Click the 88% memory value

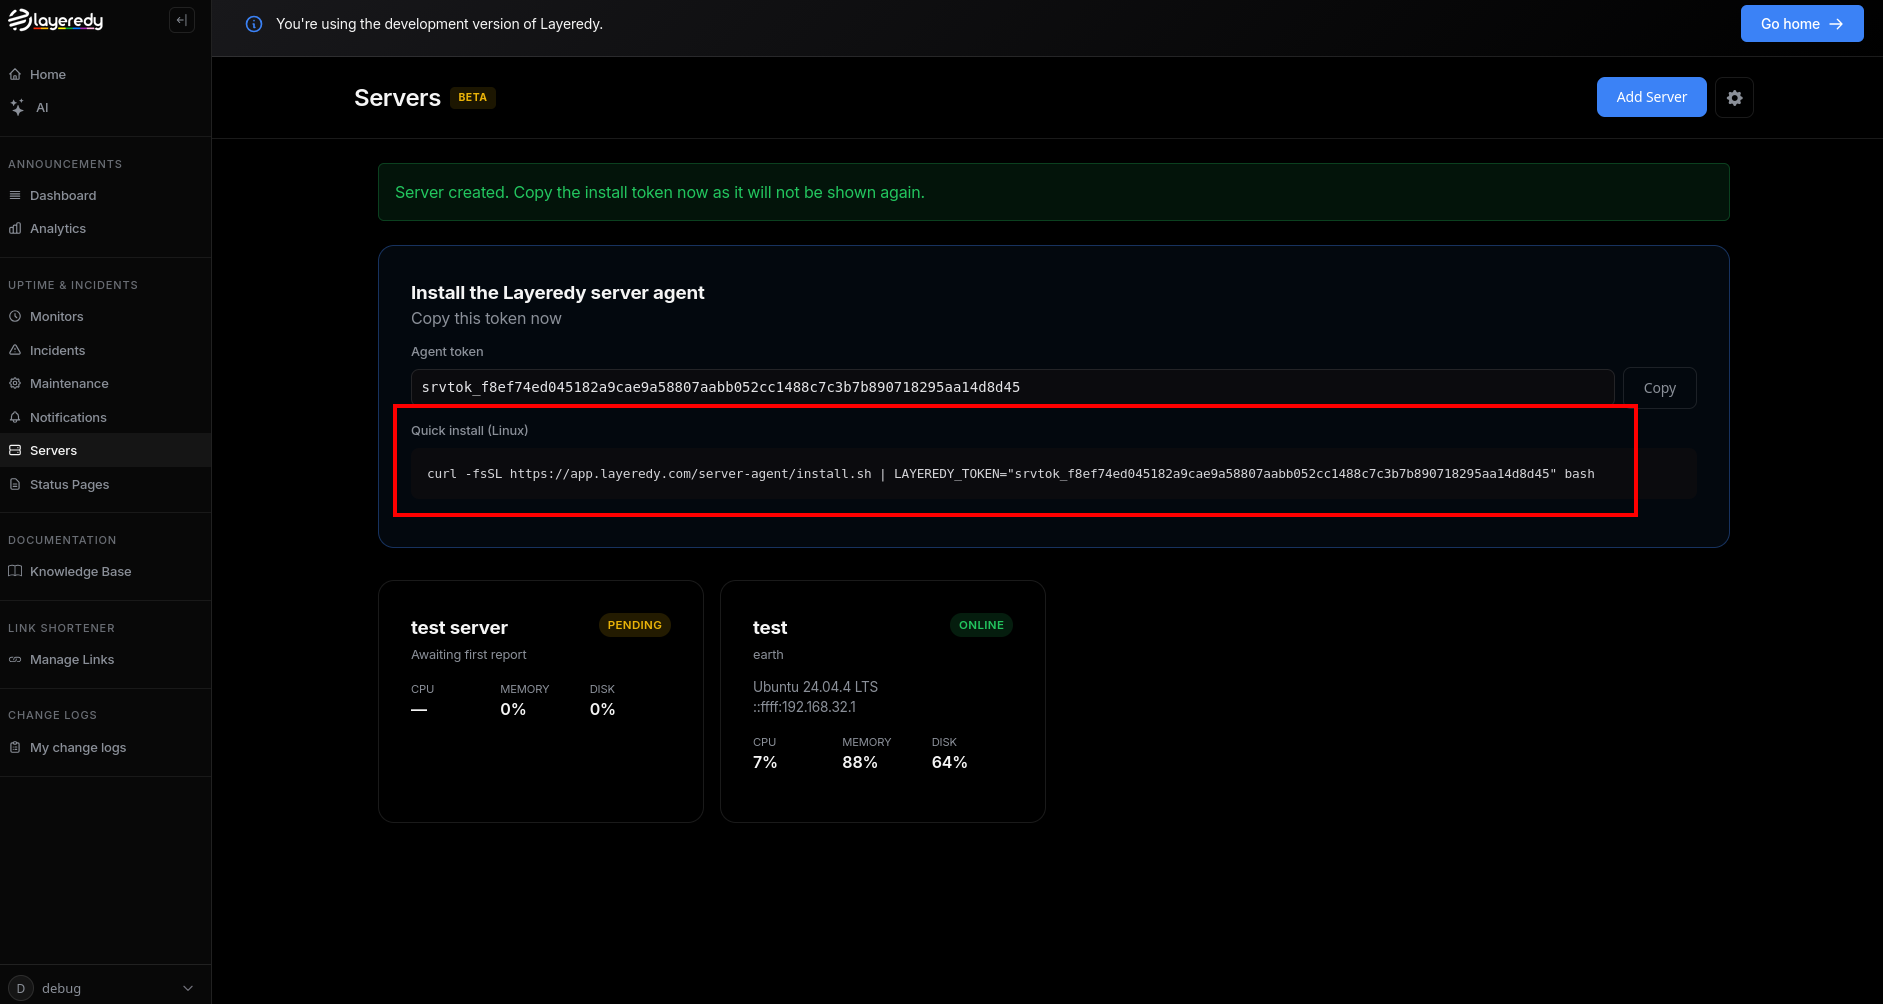coord(860,763)
